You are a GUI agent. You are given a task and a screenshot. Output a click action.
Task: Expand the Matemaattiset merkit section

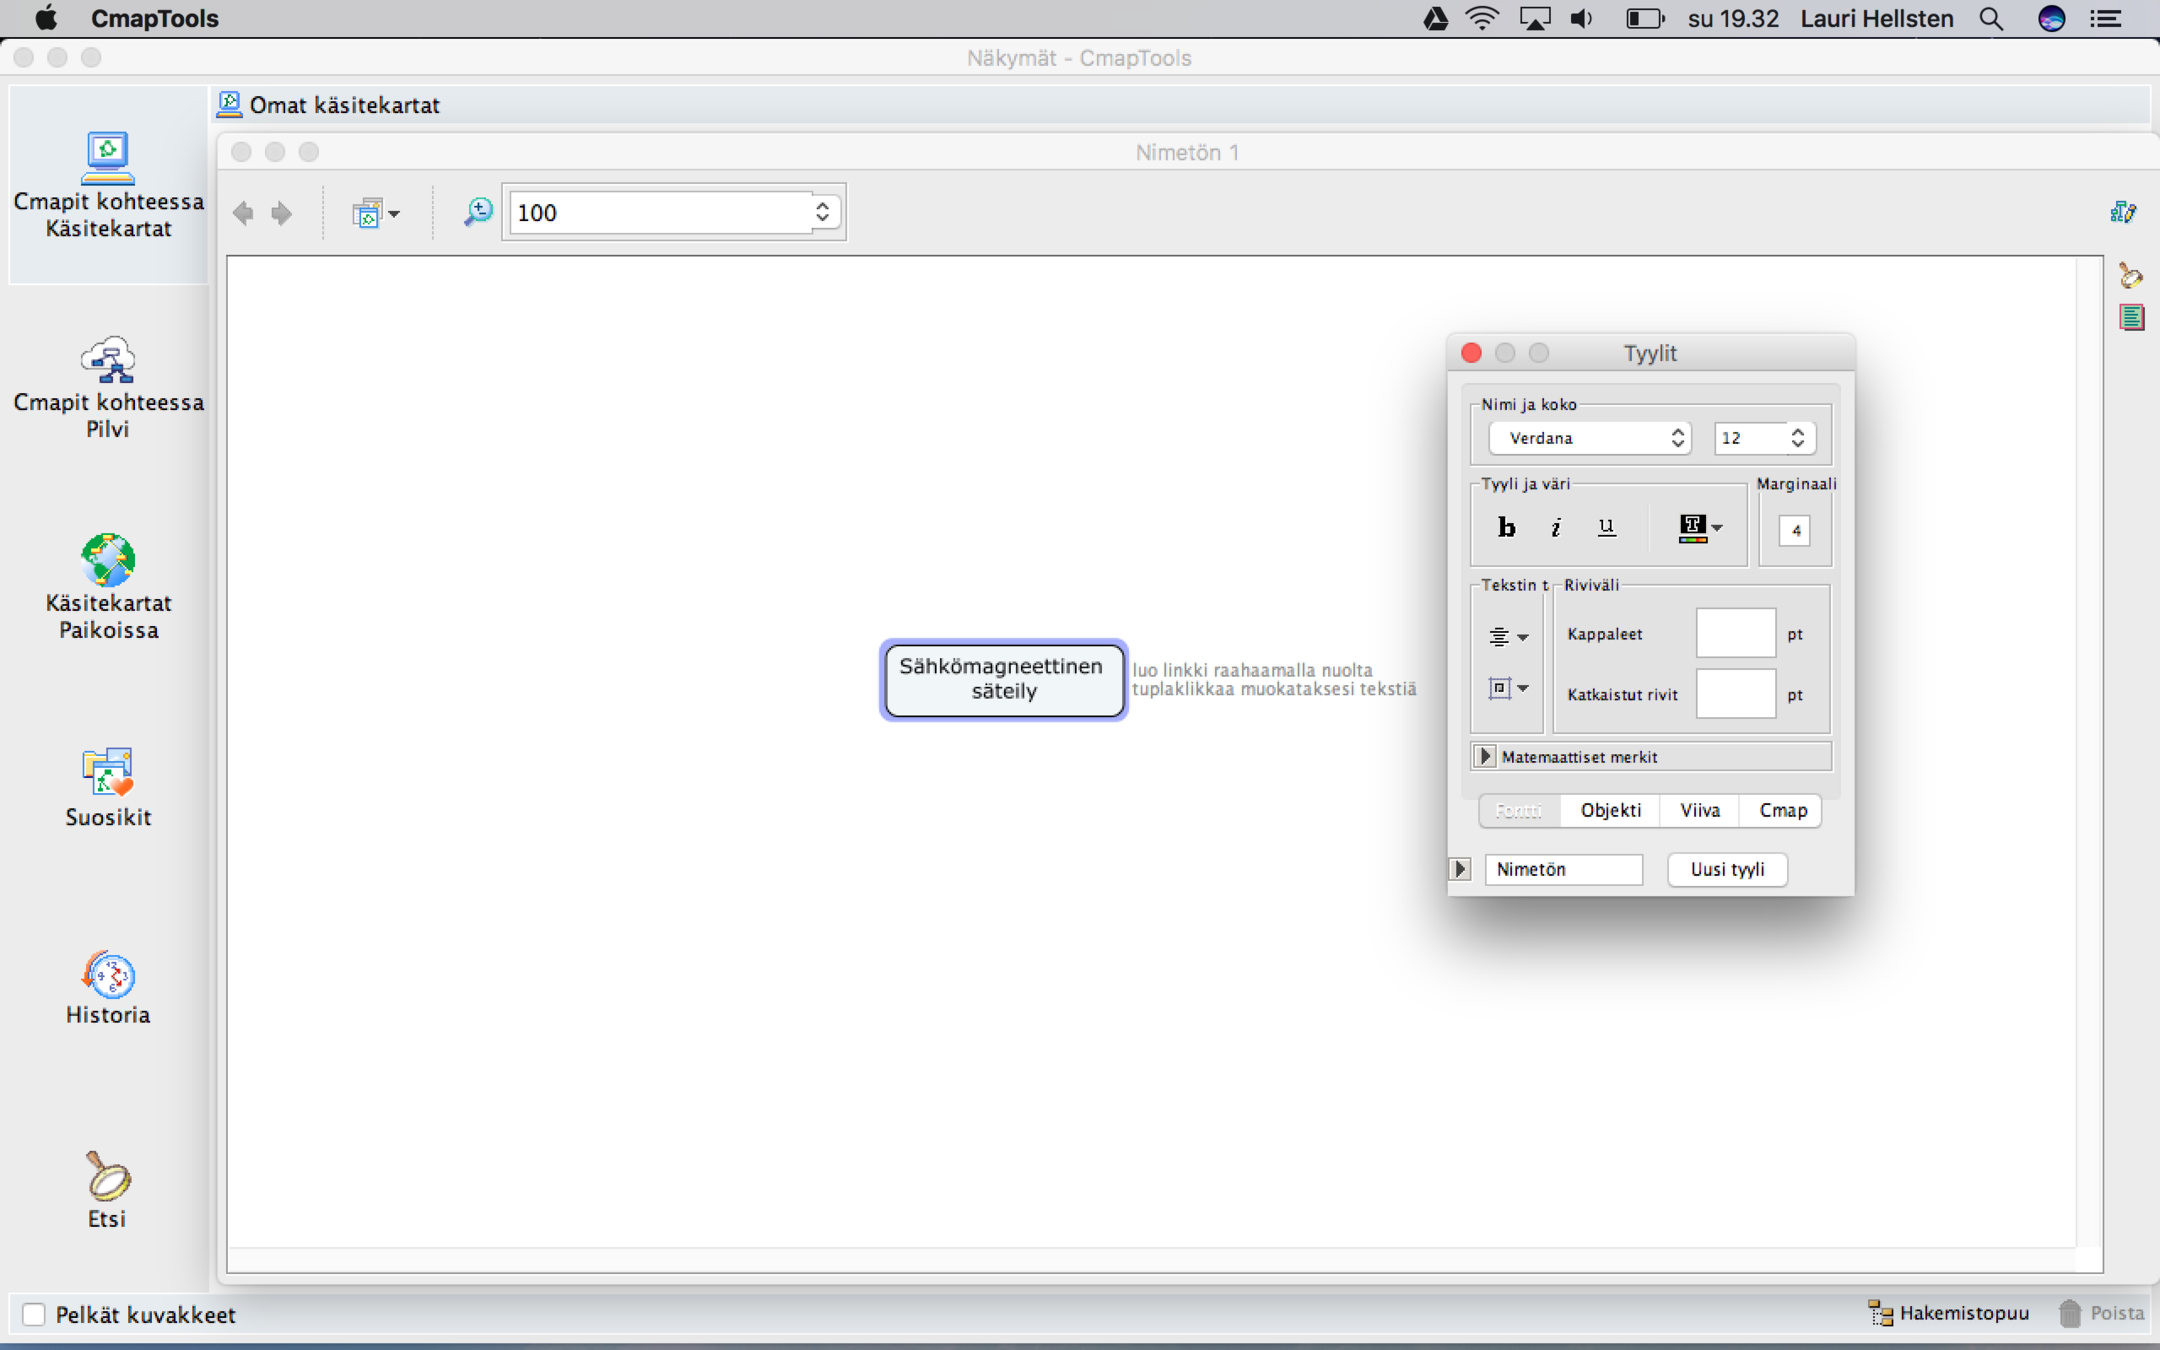point(1486,757)
